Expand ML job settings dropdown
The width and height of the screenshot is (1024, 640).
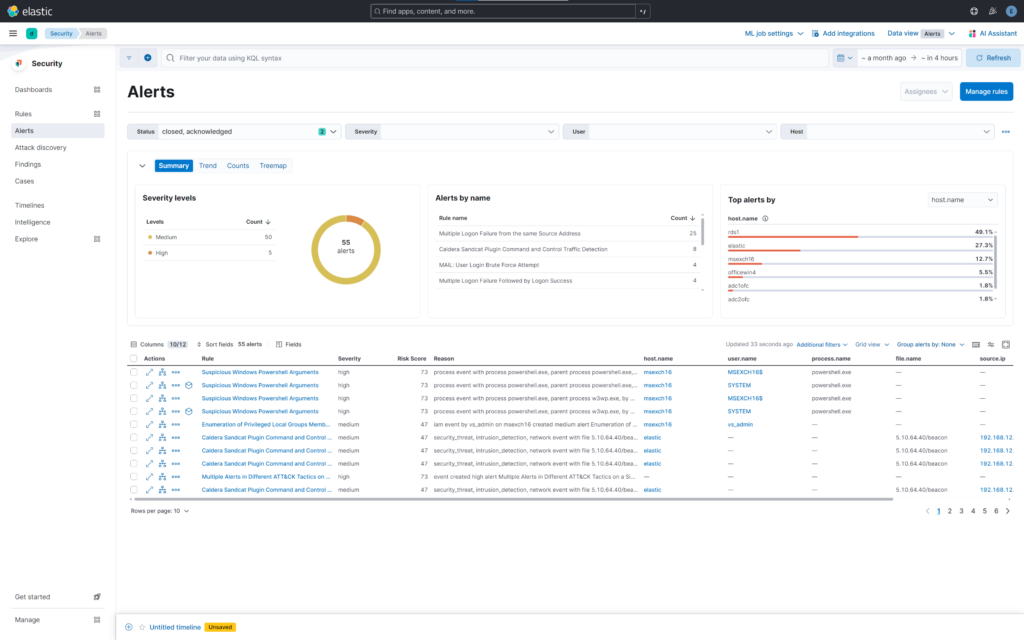(x=774, y=33)
